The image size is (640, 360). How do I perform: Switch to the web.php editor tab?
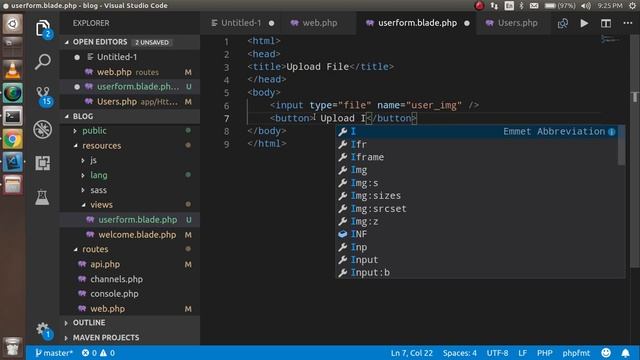click(319, 23)
